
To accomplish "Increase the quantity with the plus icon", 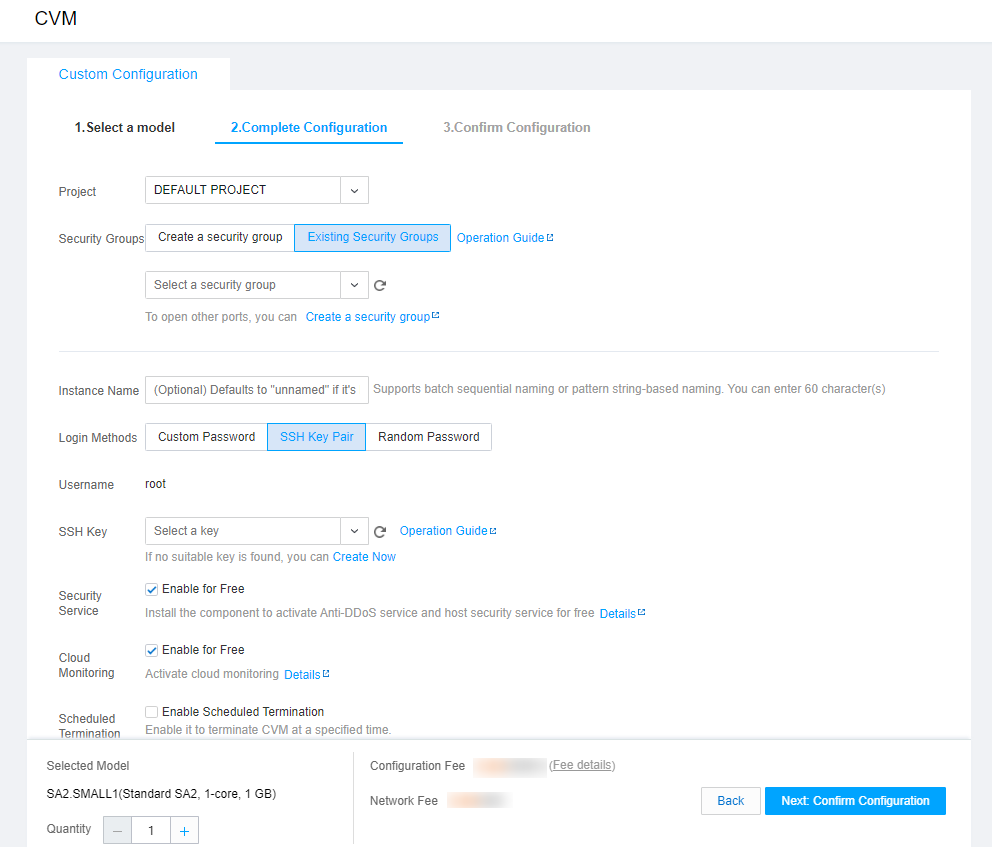I will pyautogui.click(x=184, y=829).
